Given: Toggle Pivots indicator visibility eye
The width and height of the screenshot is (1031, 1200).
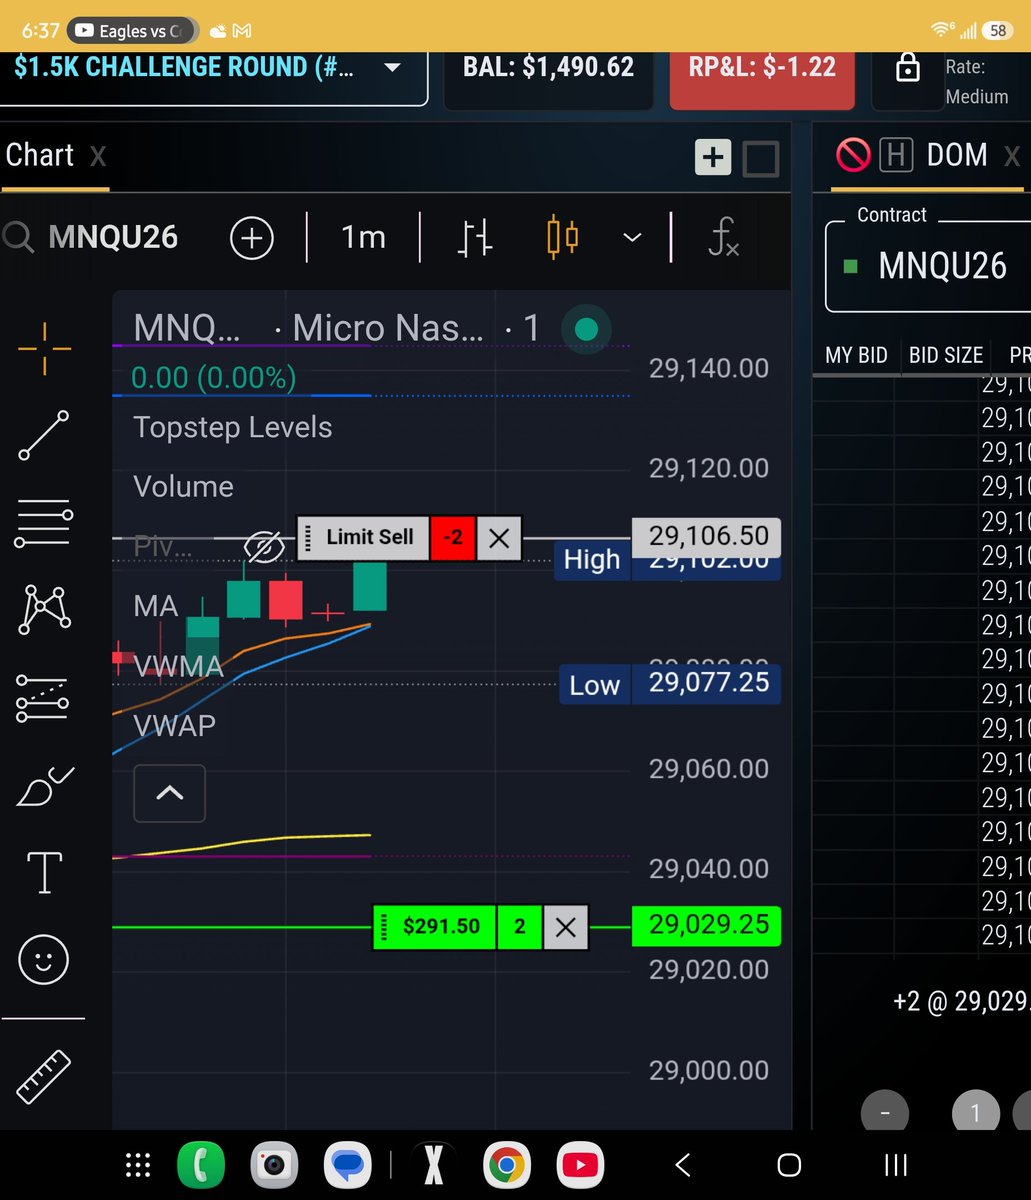Looking at the screenshot, I should coord(263,546).
